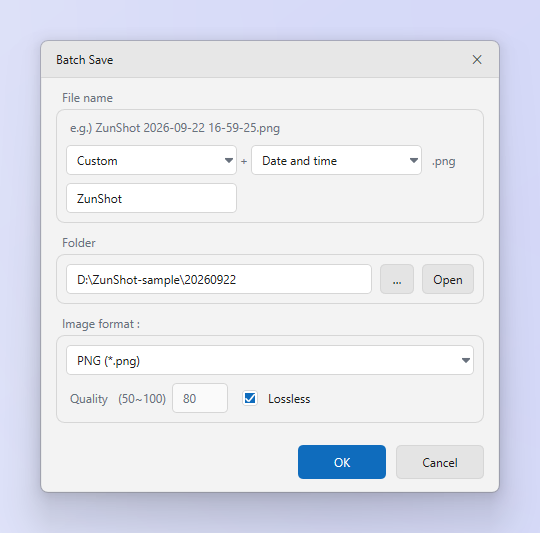Viewport: 540px width, 533px height.
Task: Click the ZunShot custom name field
Action: (x=151, y=198)
